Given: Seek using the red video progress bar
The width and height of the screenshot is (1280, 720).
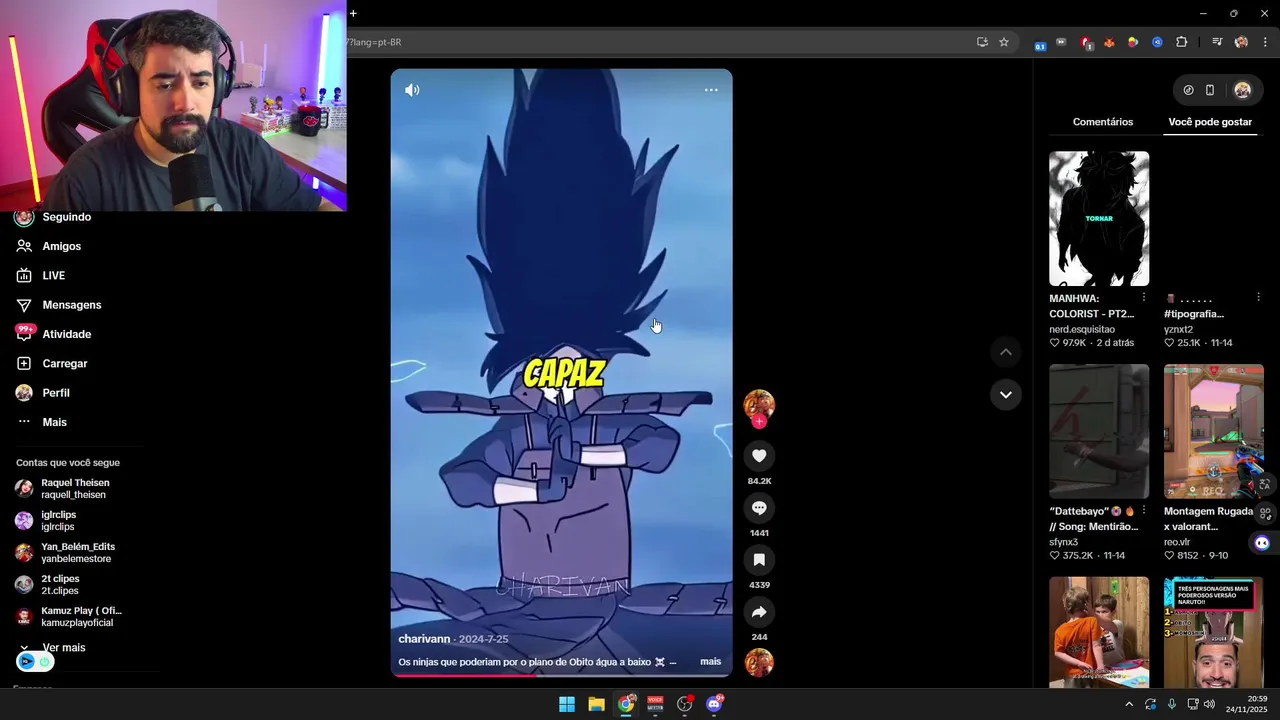Looking at the screenshot, I should point(561,675).
